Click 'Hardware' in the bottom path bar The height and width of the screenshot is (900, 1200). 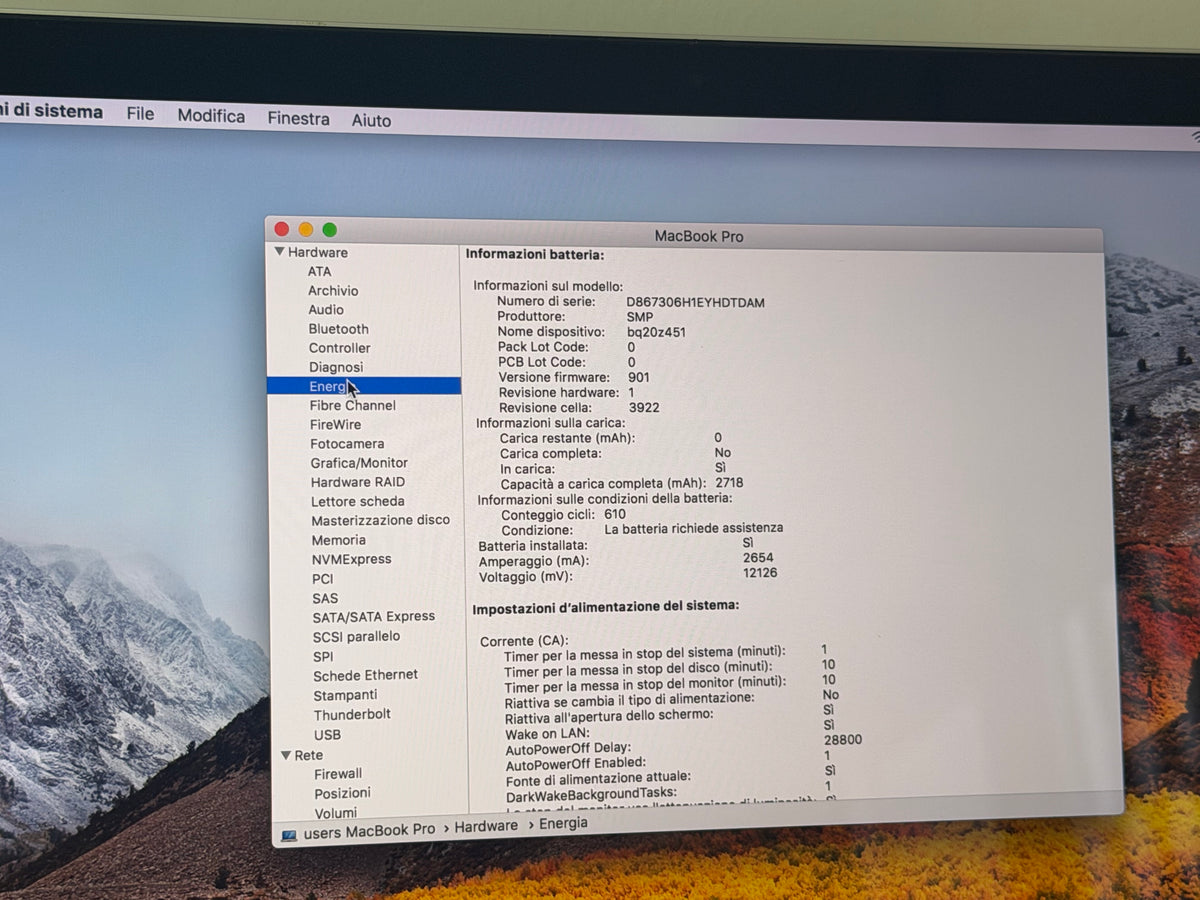click(x=486, y=826)
